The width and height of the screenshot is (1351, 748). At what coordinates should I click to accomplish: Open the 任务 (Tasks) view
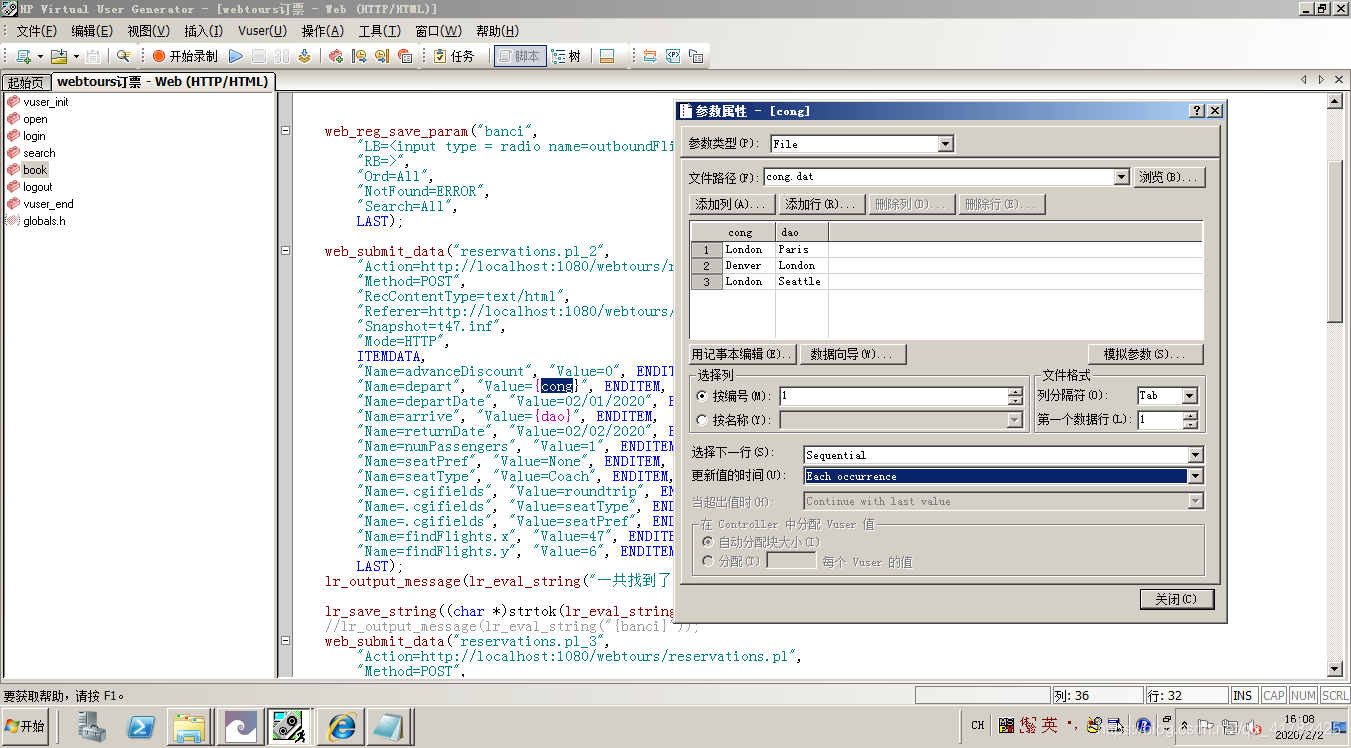[x=454, y=56]
